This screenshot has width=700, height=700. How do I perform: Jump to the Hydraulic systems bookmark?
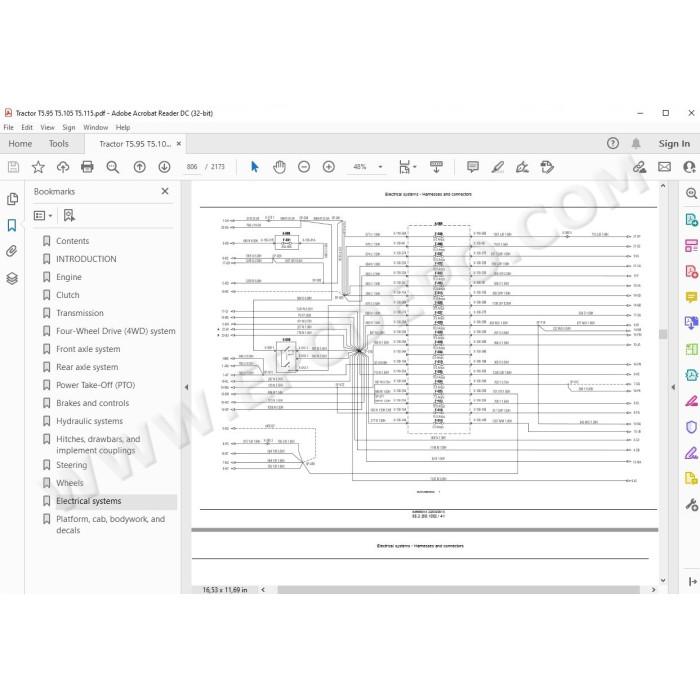(89, 421)
